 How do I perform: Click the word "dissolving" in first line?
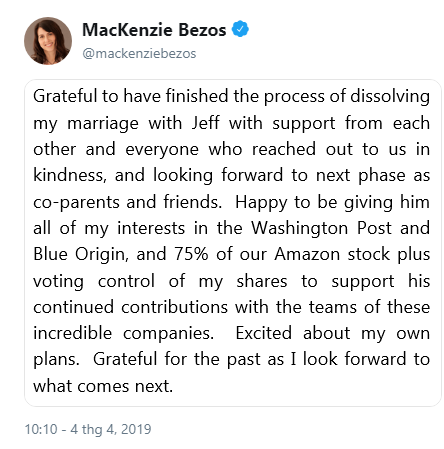(390, 96)
